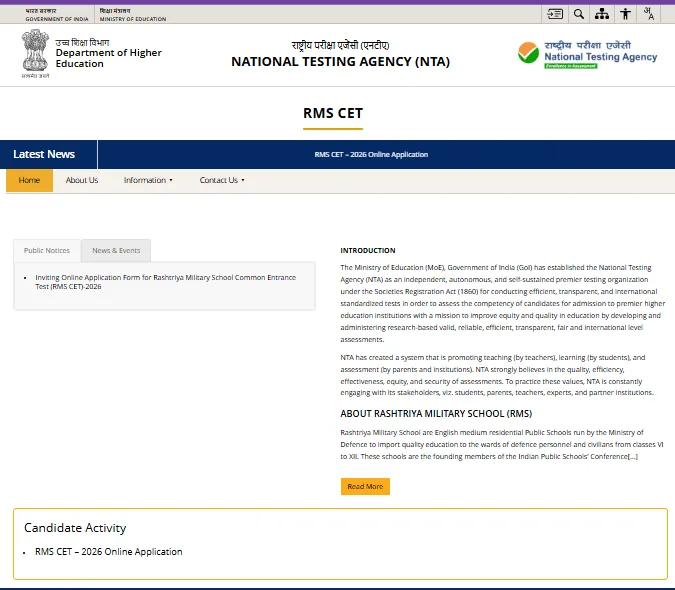Go to the Home menu item
This screenshot has height=590, width=675.
[29, 180]
